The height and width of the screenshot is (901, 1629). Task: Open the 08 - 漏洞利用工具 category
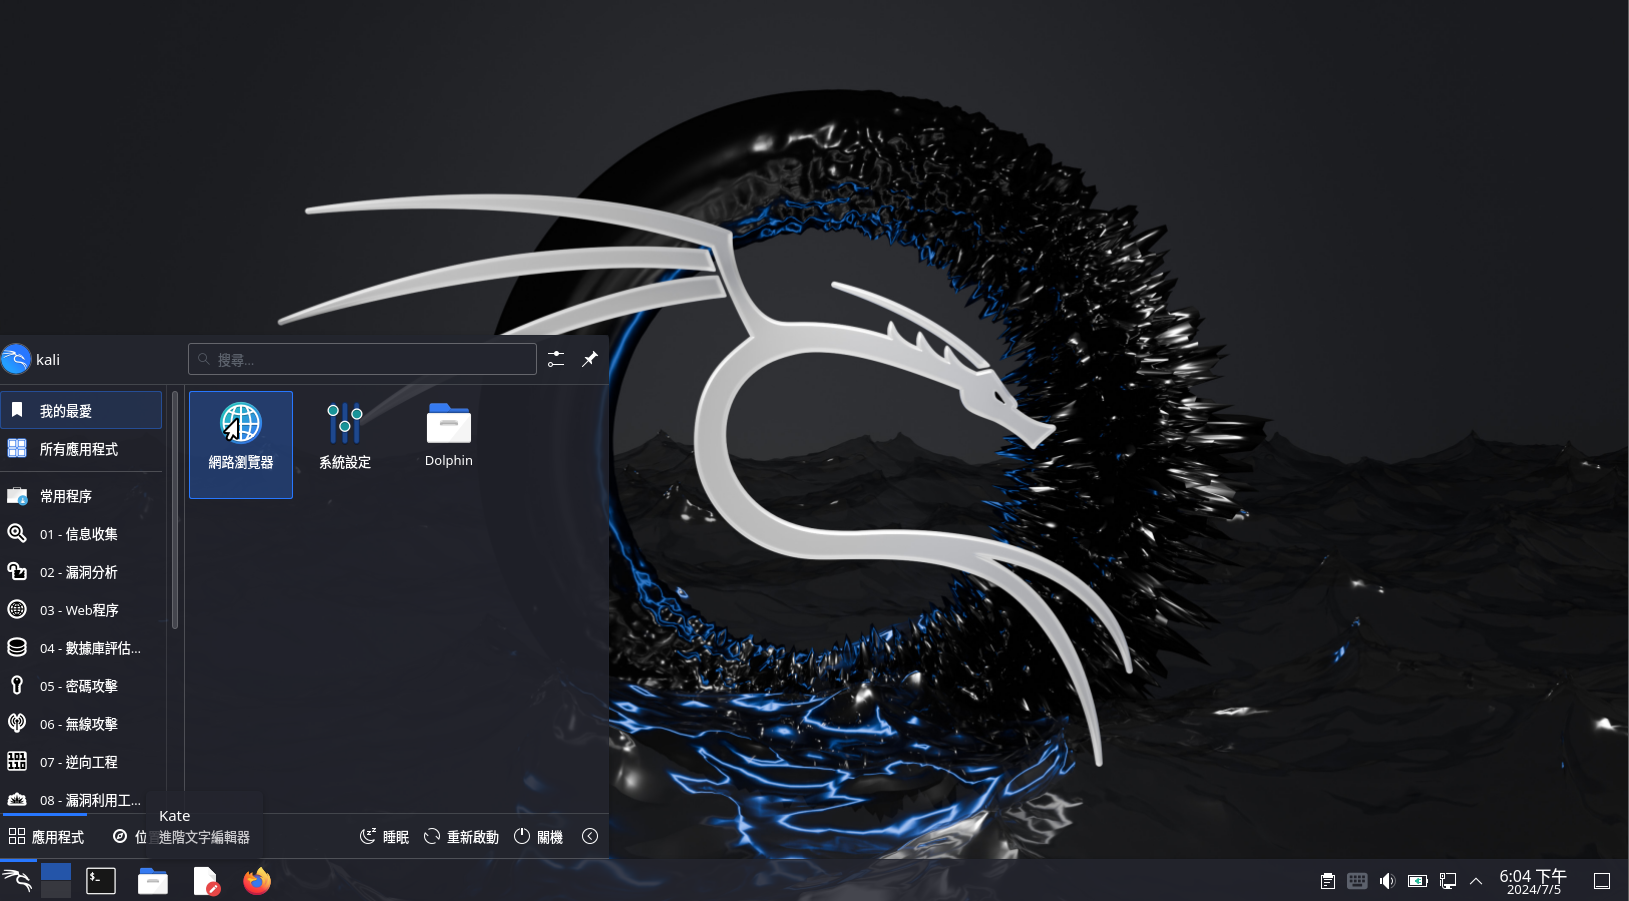(x=81, y=800)
